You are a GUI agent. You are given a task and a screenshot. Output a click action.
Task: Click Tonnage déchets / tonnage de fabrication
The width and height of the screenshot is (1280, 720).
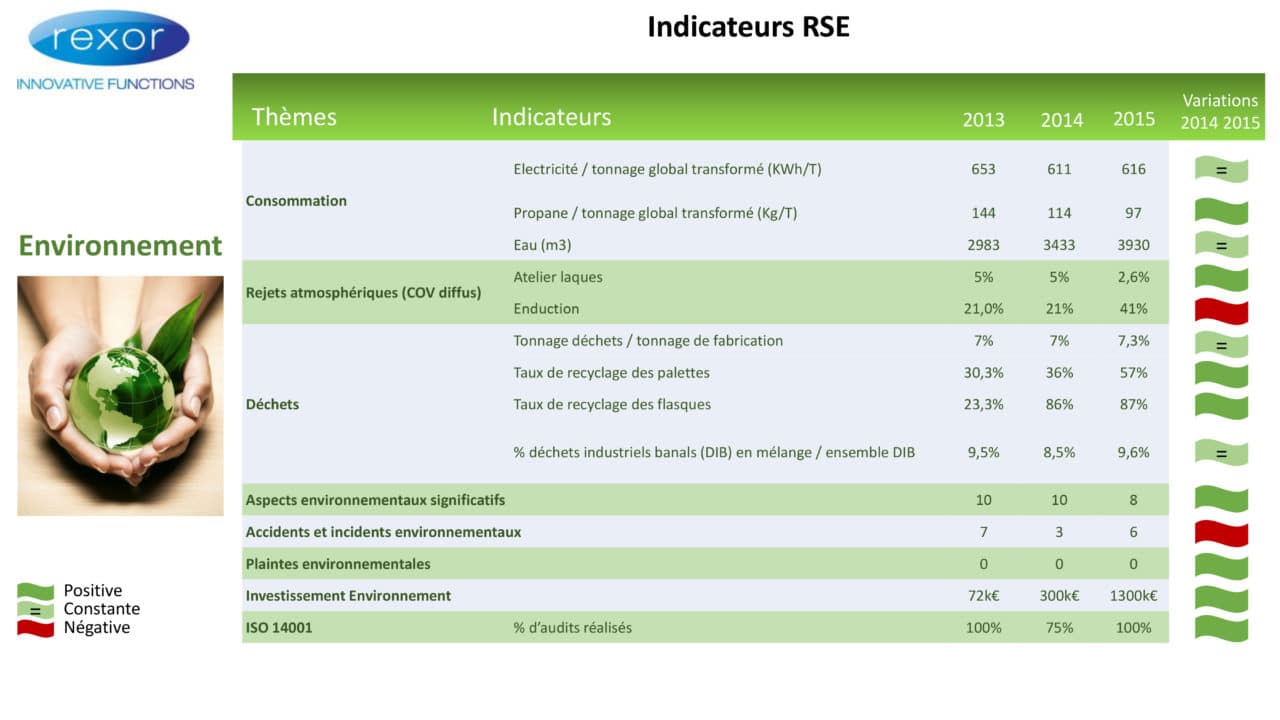[648, 341]
